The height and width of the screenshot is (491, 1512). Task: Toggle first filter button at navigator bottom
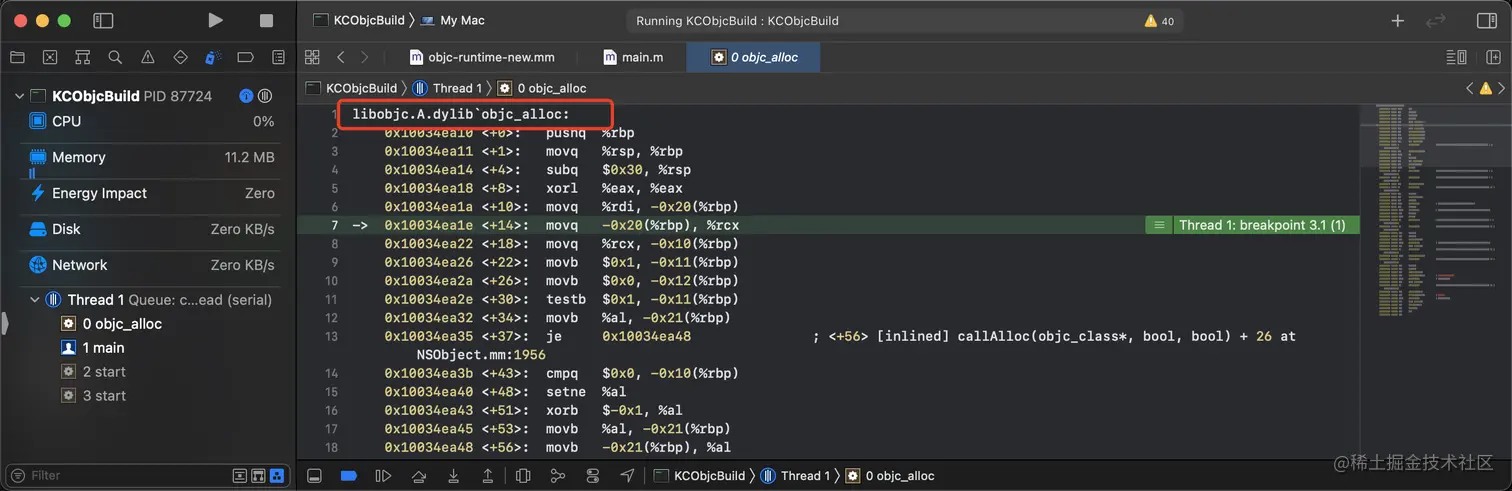tap(240, 476)
